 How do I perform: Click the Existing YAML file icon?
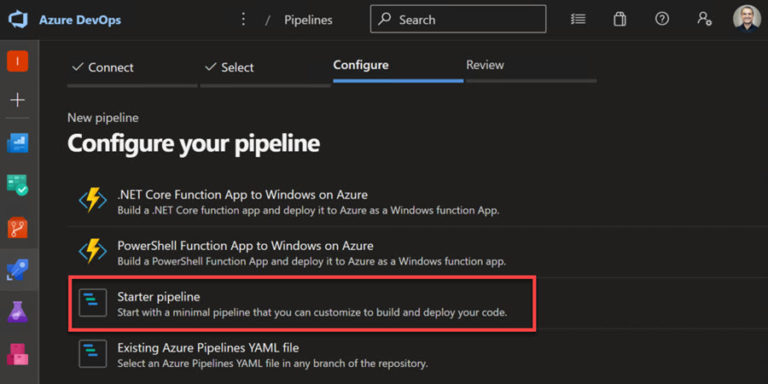pyautogui.click(x=93, y=354)
